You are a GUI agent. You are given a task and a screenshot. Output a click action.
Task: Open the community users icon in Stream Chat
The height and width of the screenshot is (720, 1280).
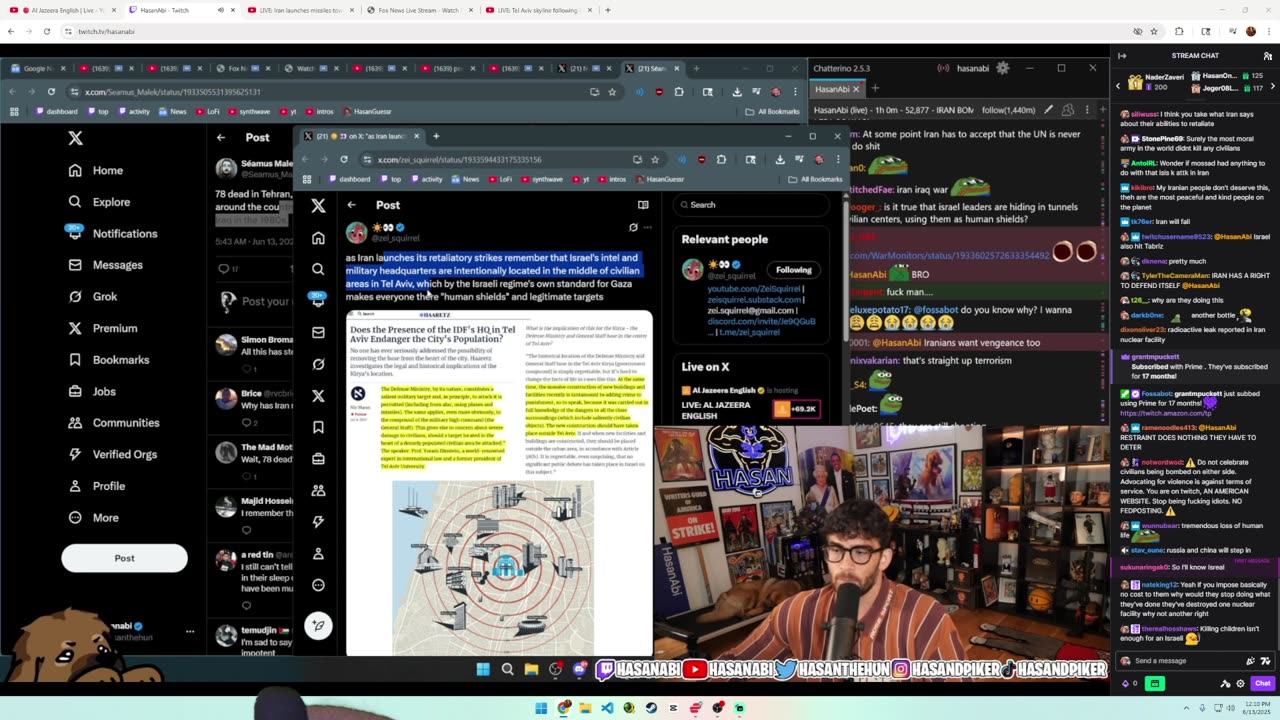tap(1268, 56)
